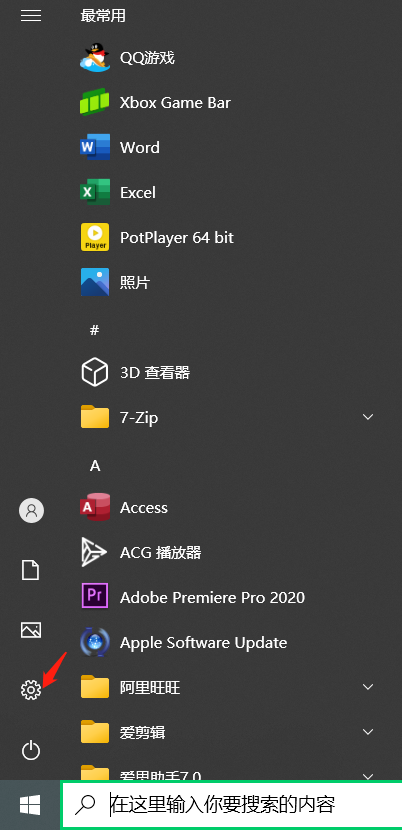This screenshot has width=402, height=830.
Task: Open the Pictures sidebar icon
Action: click(x=31, y=630)
